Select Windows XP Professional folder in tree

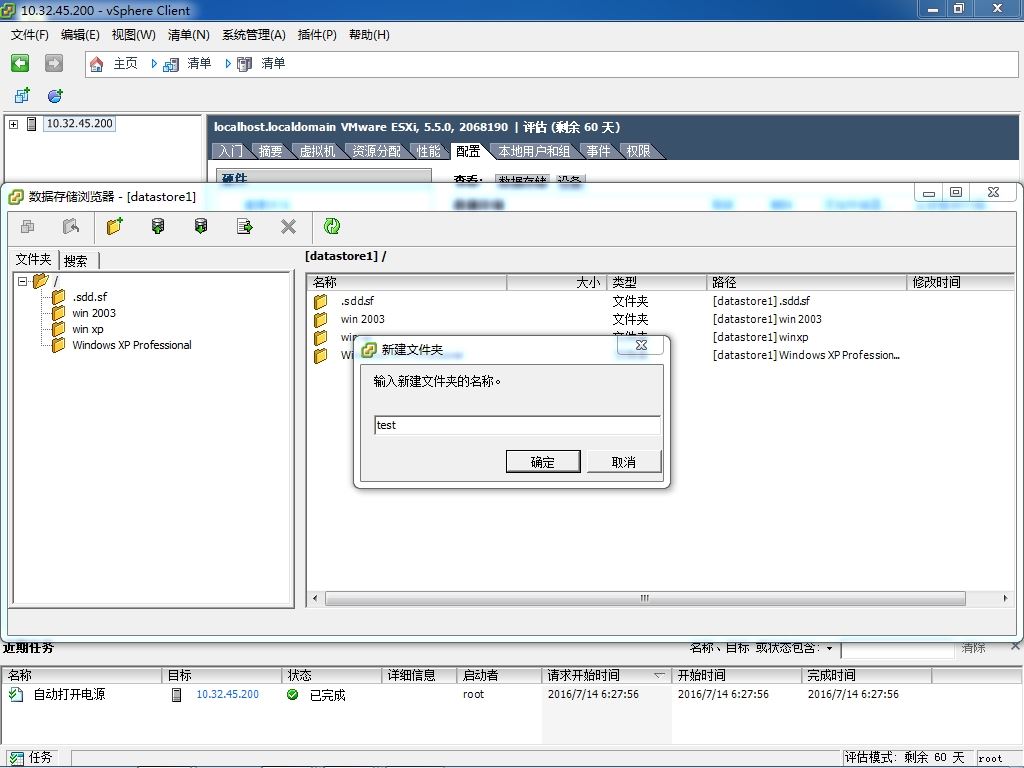point(132,345)
